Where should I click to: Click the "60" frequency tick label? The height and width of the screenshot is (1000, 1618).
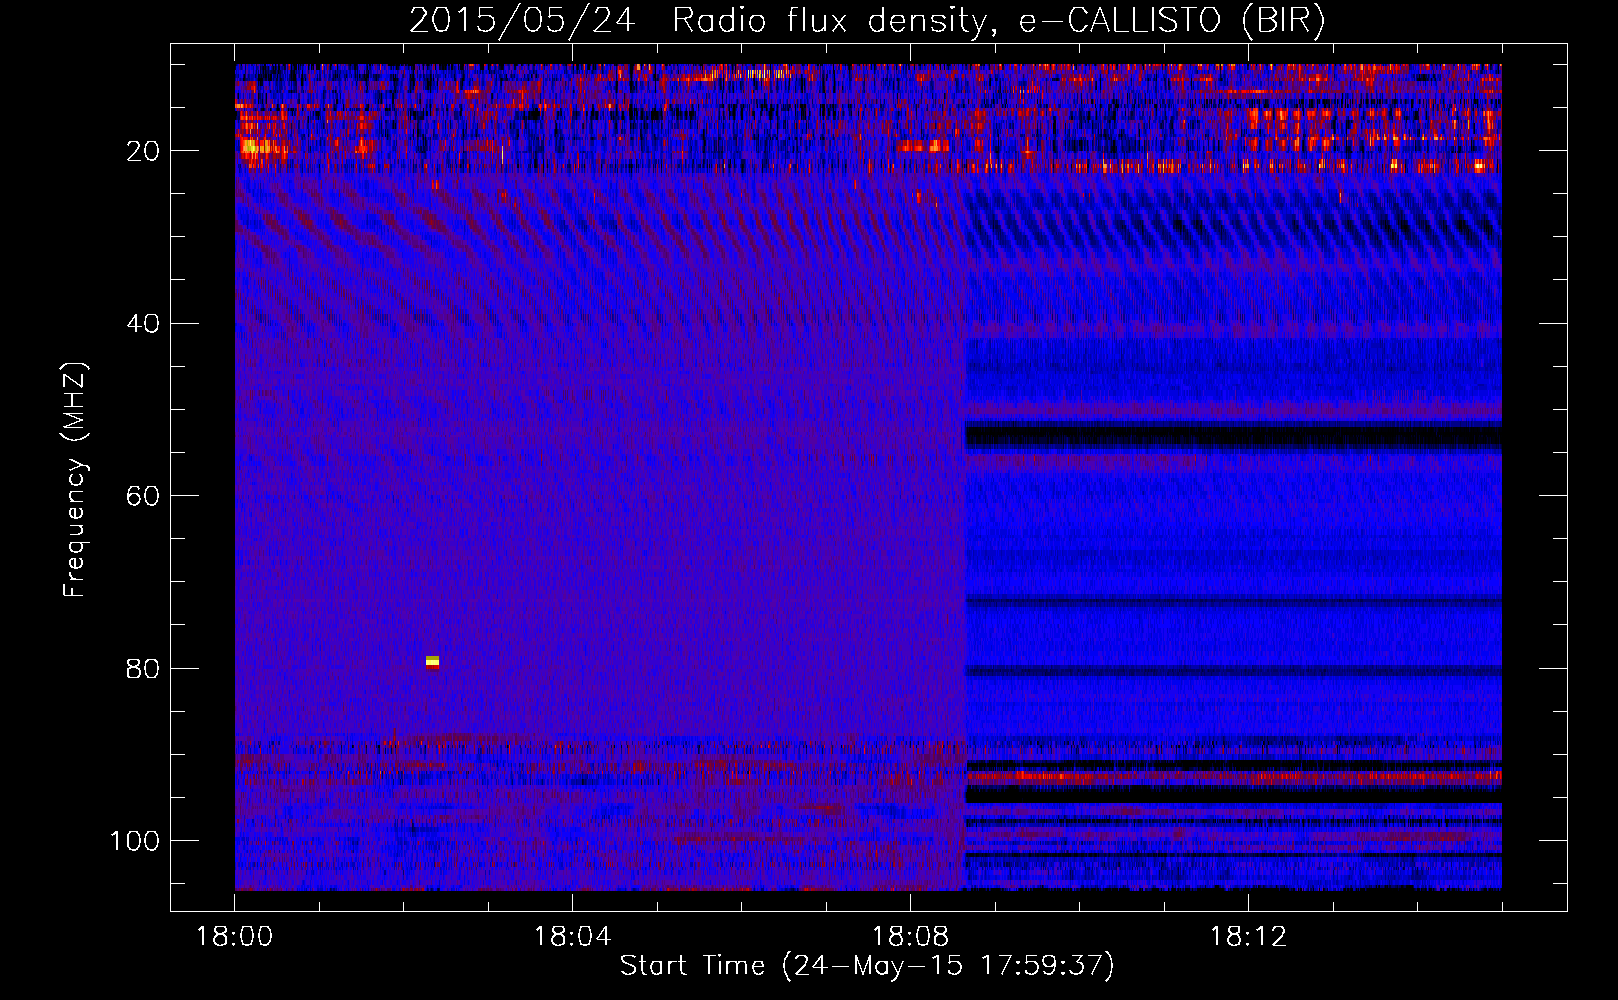coord(143,497)
